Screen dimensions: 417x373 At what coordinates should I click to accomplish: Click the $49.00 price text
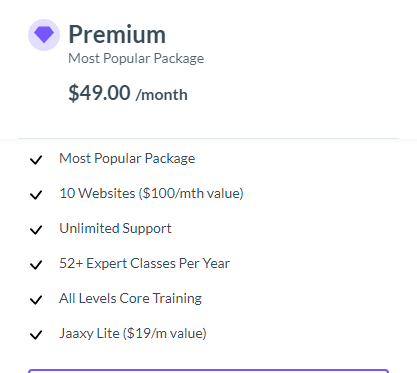[99, 93]
